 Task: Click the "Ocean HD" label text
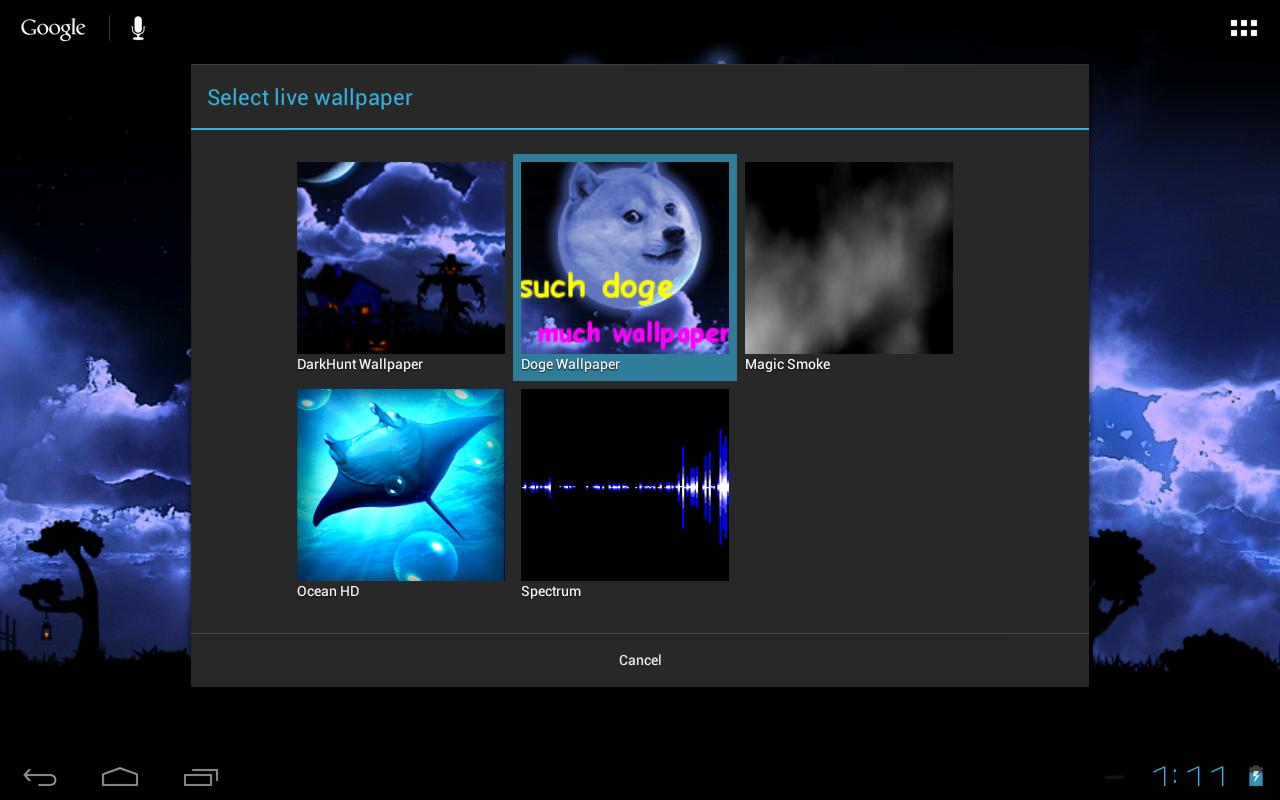(328, 591)
